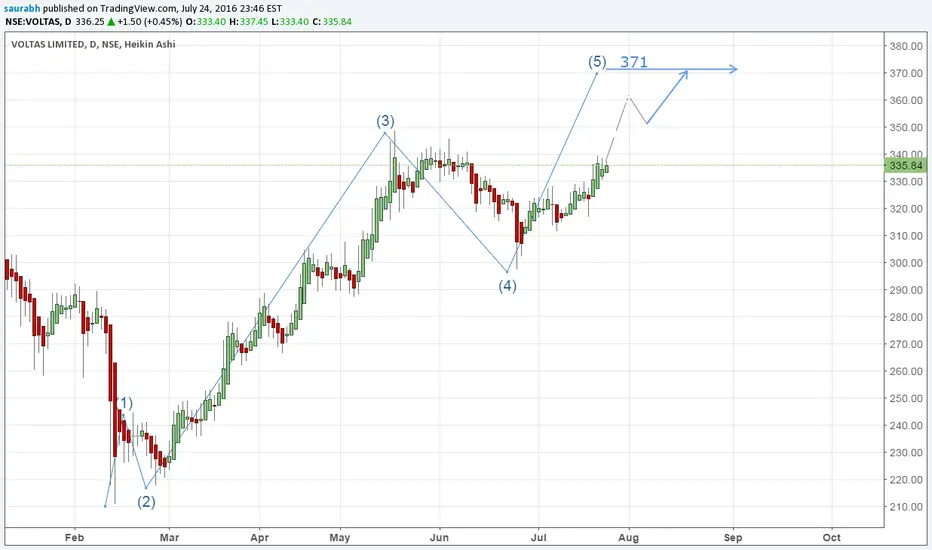Select the open value O:333.40
The image size is (932, 550).
pos(206,21)
